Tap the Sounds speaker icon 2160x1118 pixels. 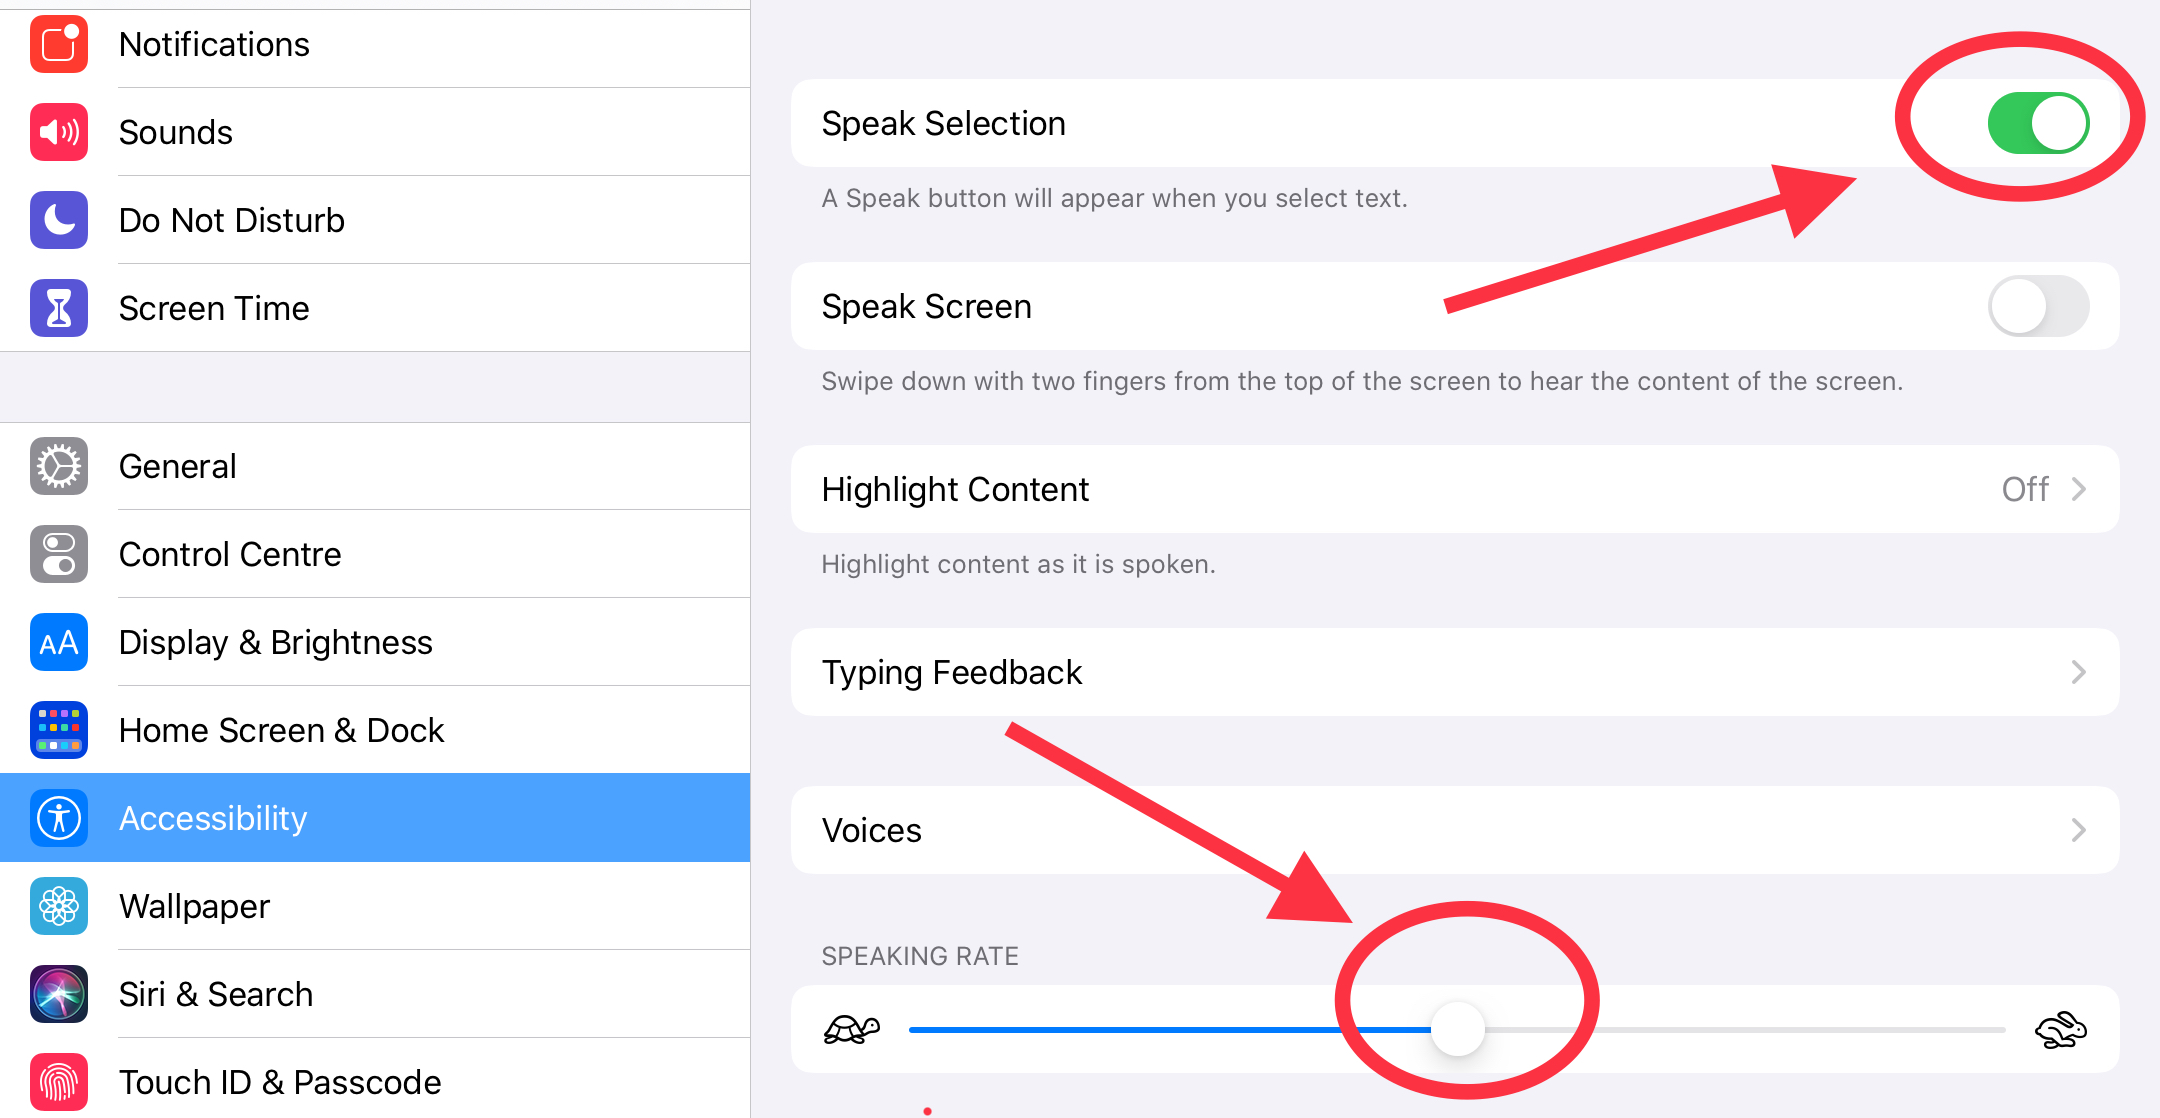pyautogui.click(x=59, y=132)
